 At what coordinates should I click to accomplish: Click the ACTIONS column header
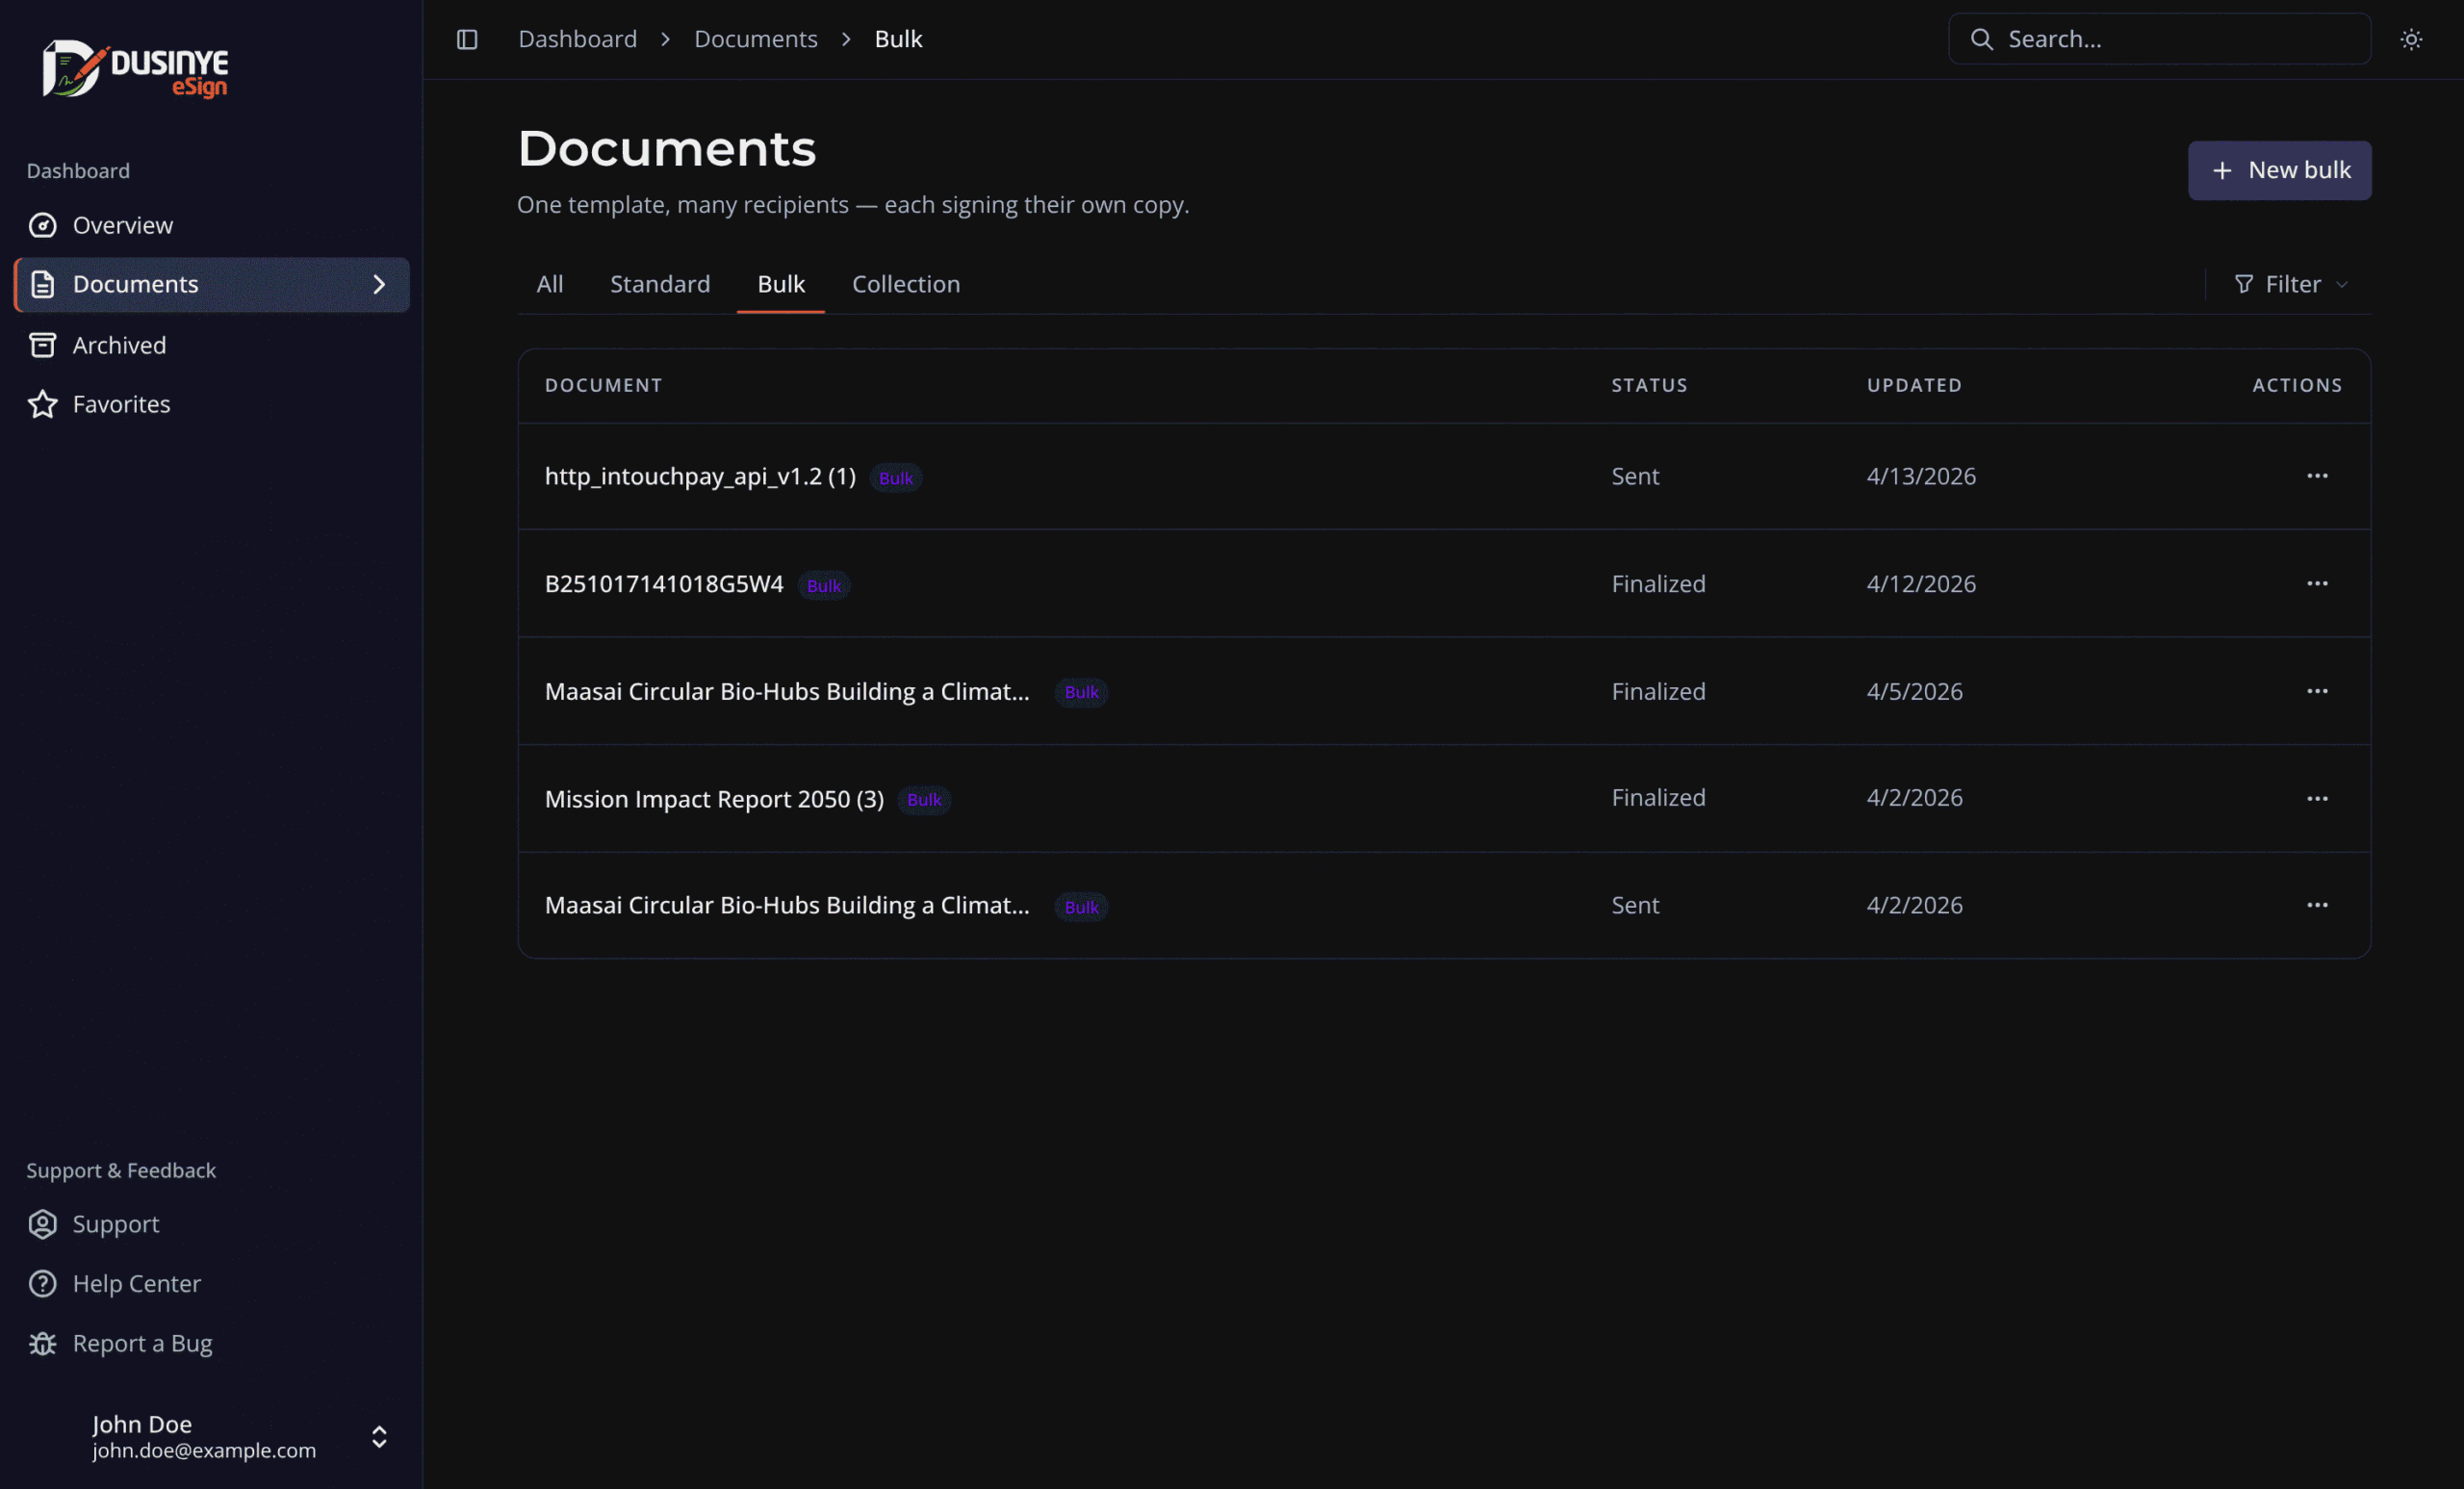2297,385
